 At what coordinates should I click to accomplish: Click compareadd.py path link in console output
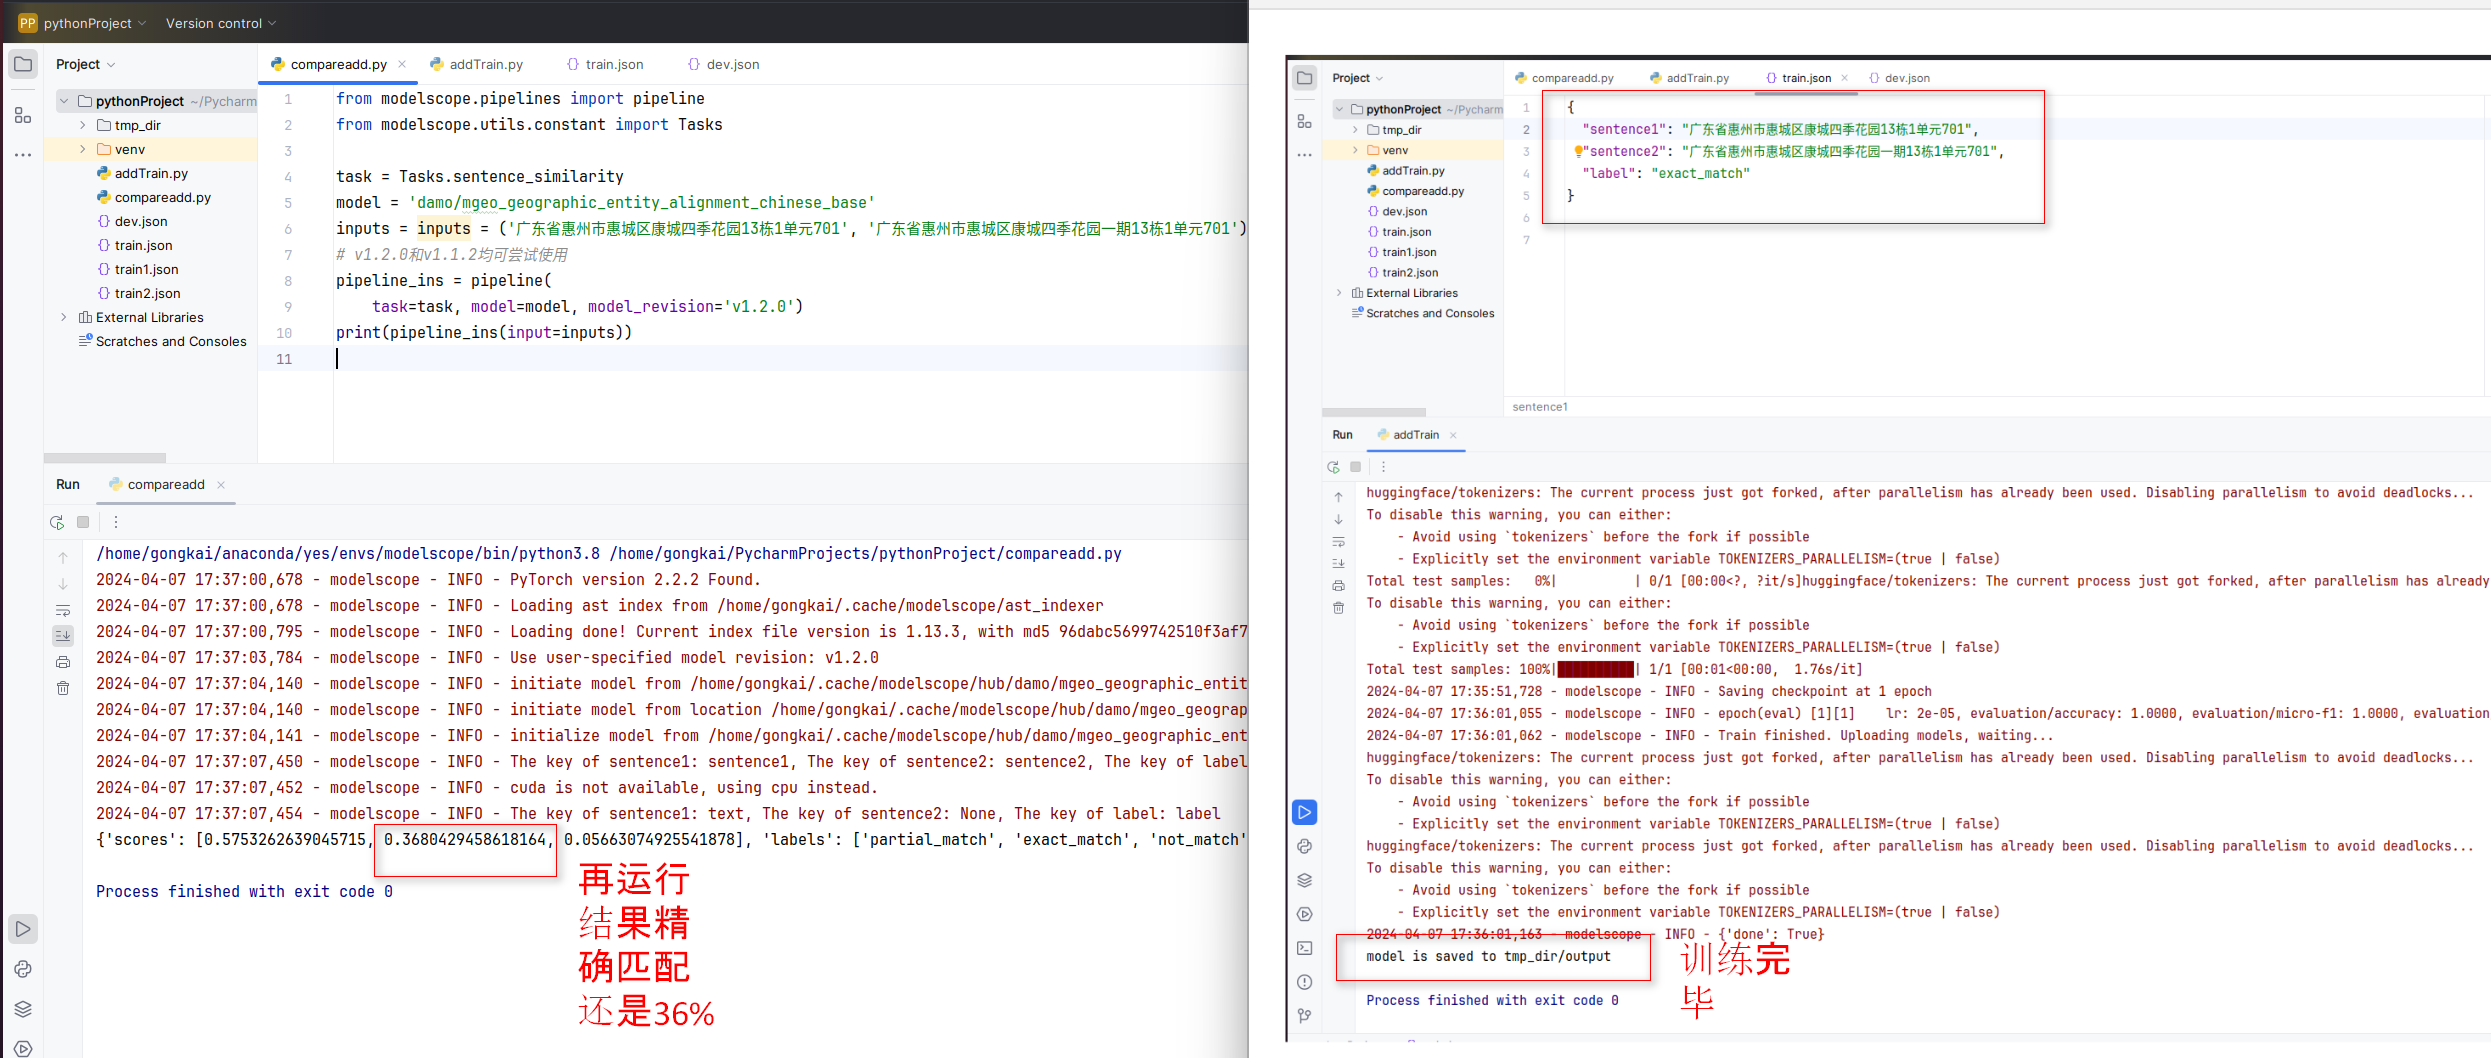click(866, 554)
